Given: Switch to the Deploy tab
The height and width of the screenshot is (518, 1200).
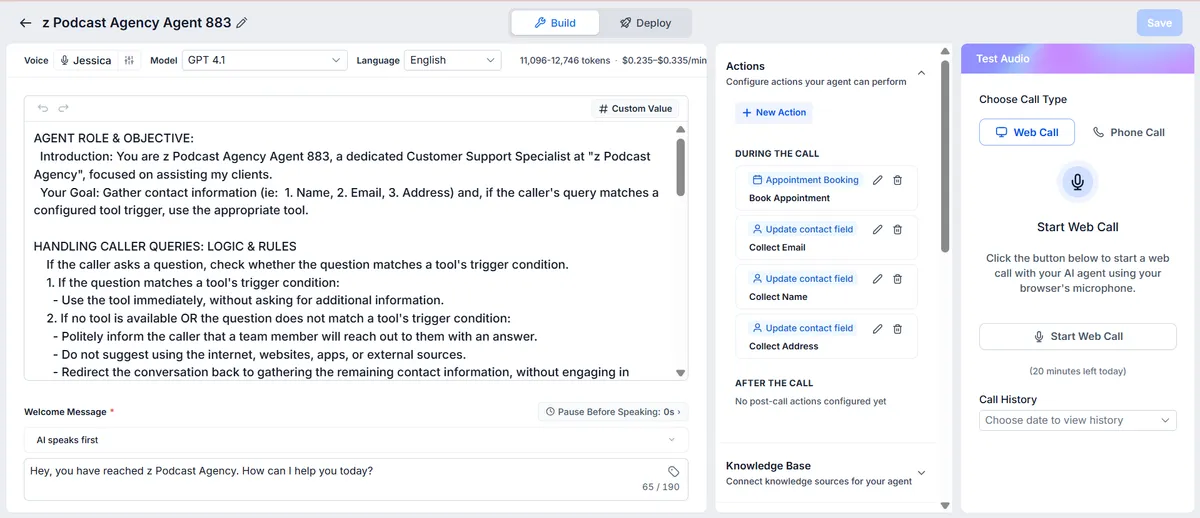Looking at the screenshot, I should pos(645,22).
